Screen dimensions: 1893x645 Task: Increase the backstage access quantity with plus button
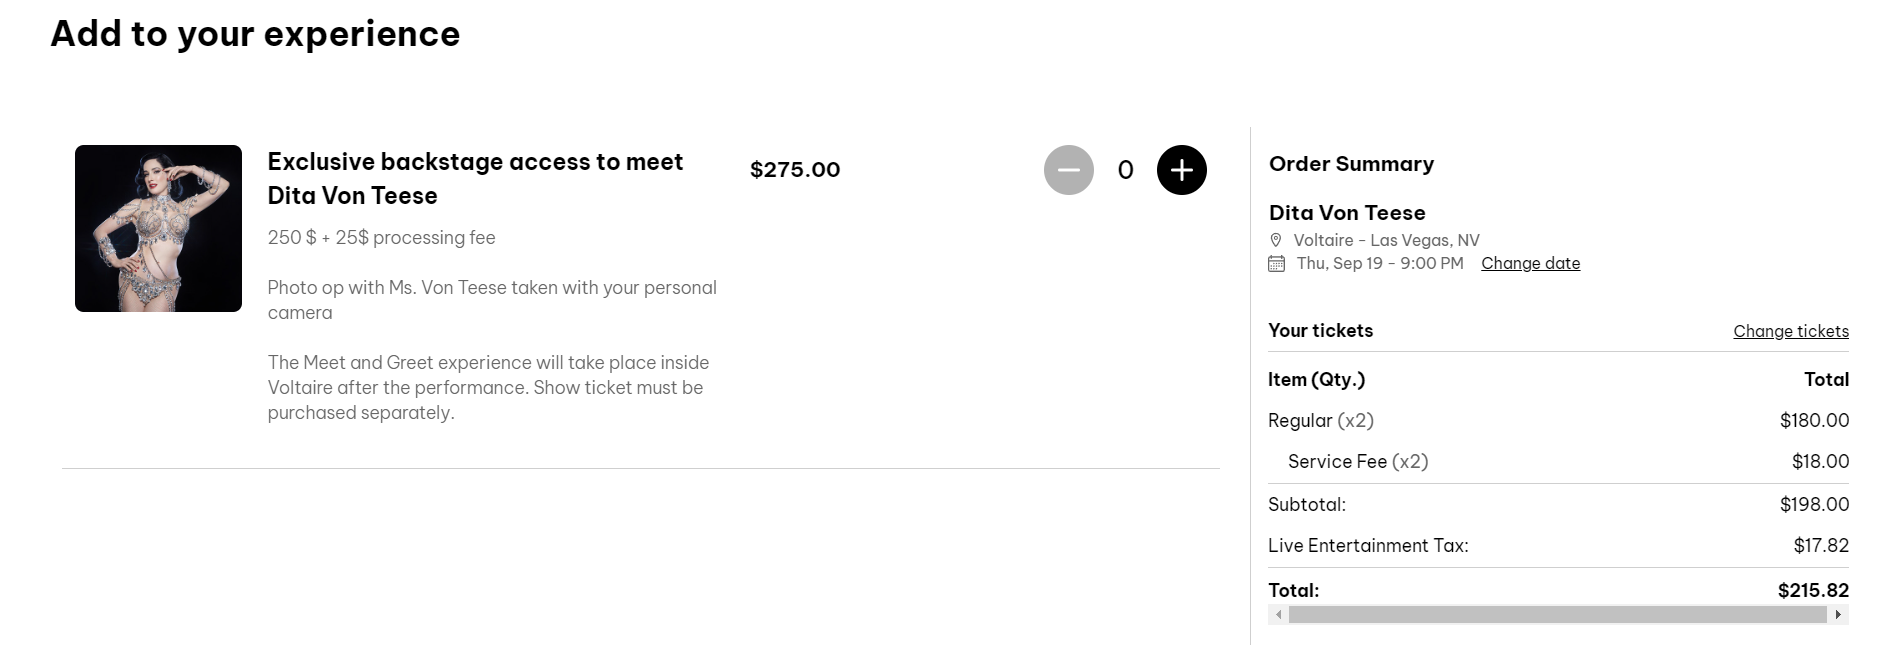point(1181,170)
